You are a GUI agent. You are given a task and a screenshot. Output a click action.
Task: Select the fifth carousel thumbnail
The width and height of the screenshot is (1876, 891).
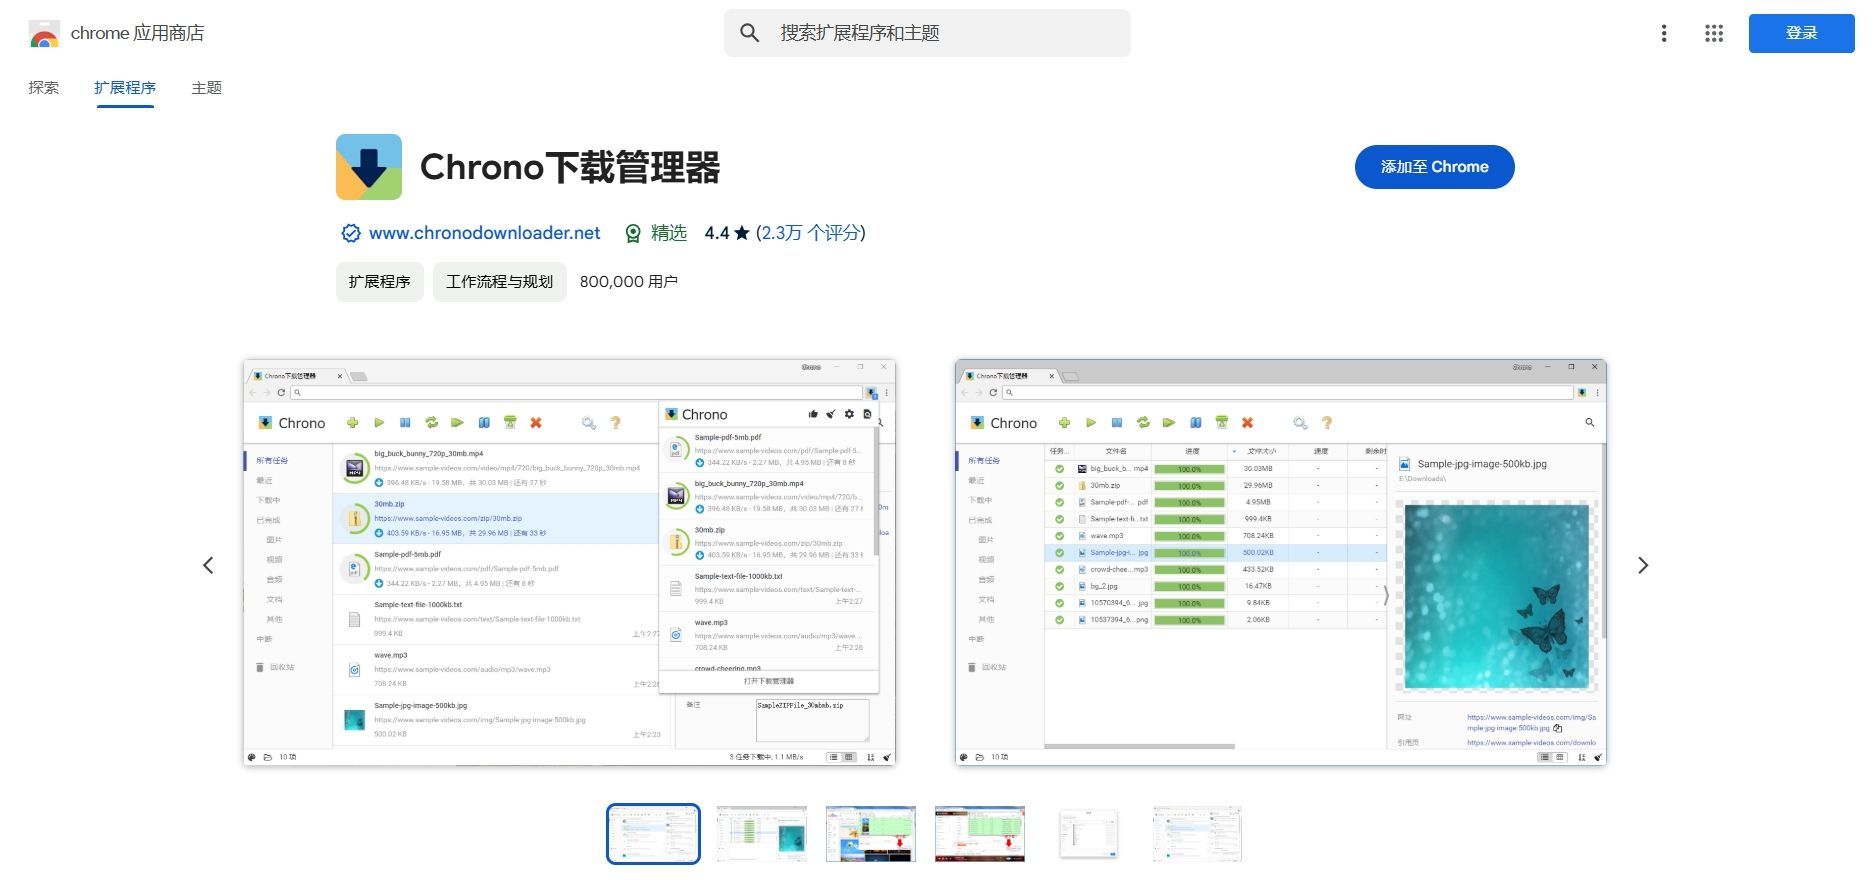coord(1089,834)
